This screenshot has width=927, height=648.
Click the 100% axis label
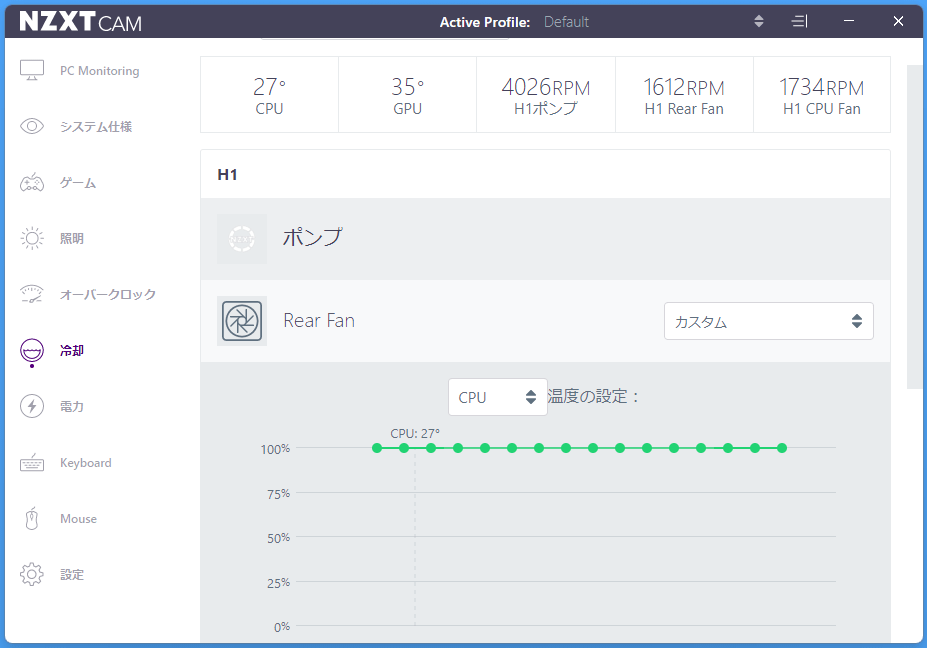tap(275, 449)
